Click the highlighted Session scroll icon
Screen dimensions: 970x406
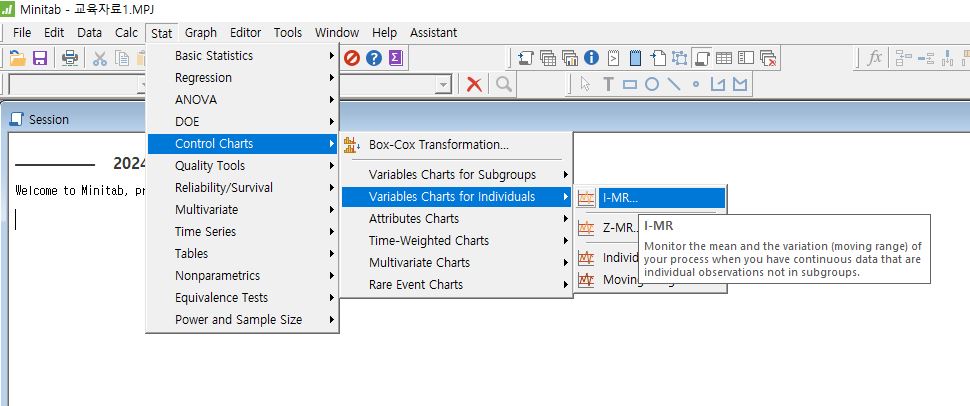[702, 58]
